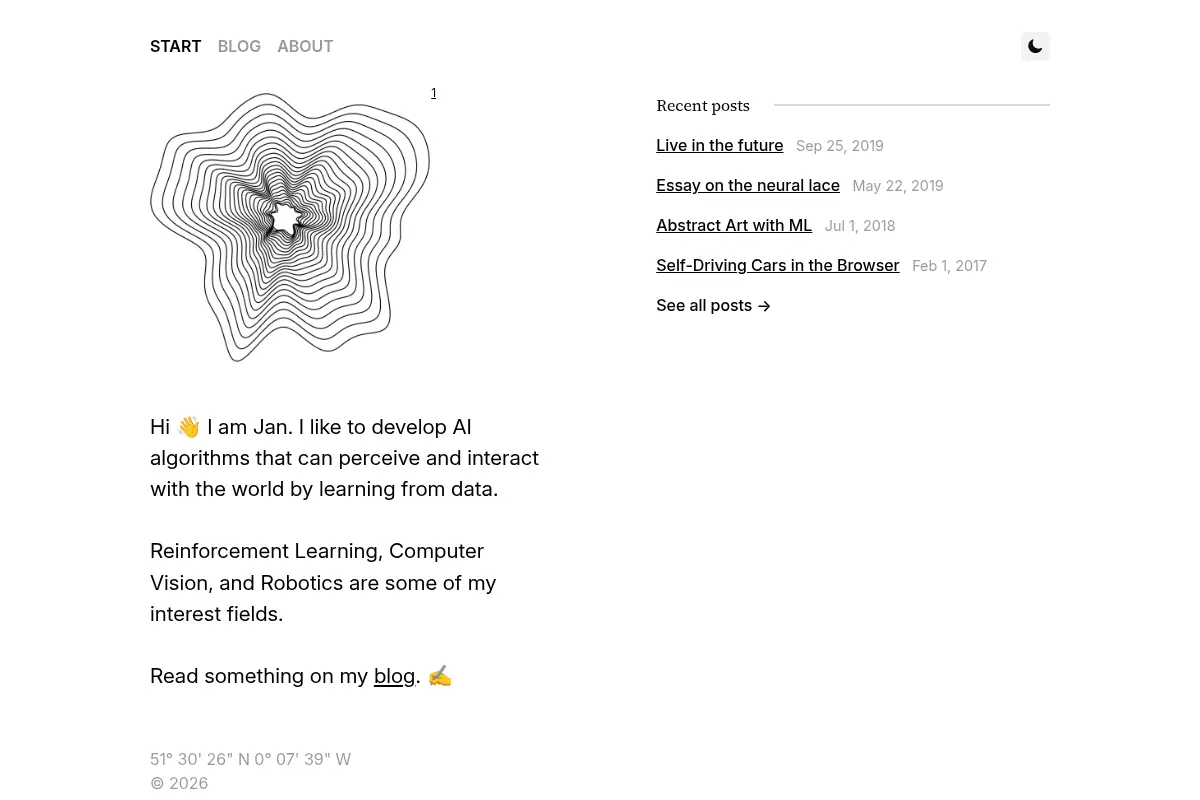Screen dimensions: 1200x800
Task: Click the 'Recent posts' heading
Action: [703, 105]
